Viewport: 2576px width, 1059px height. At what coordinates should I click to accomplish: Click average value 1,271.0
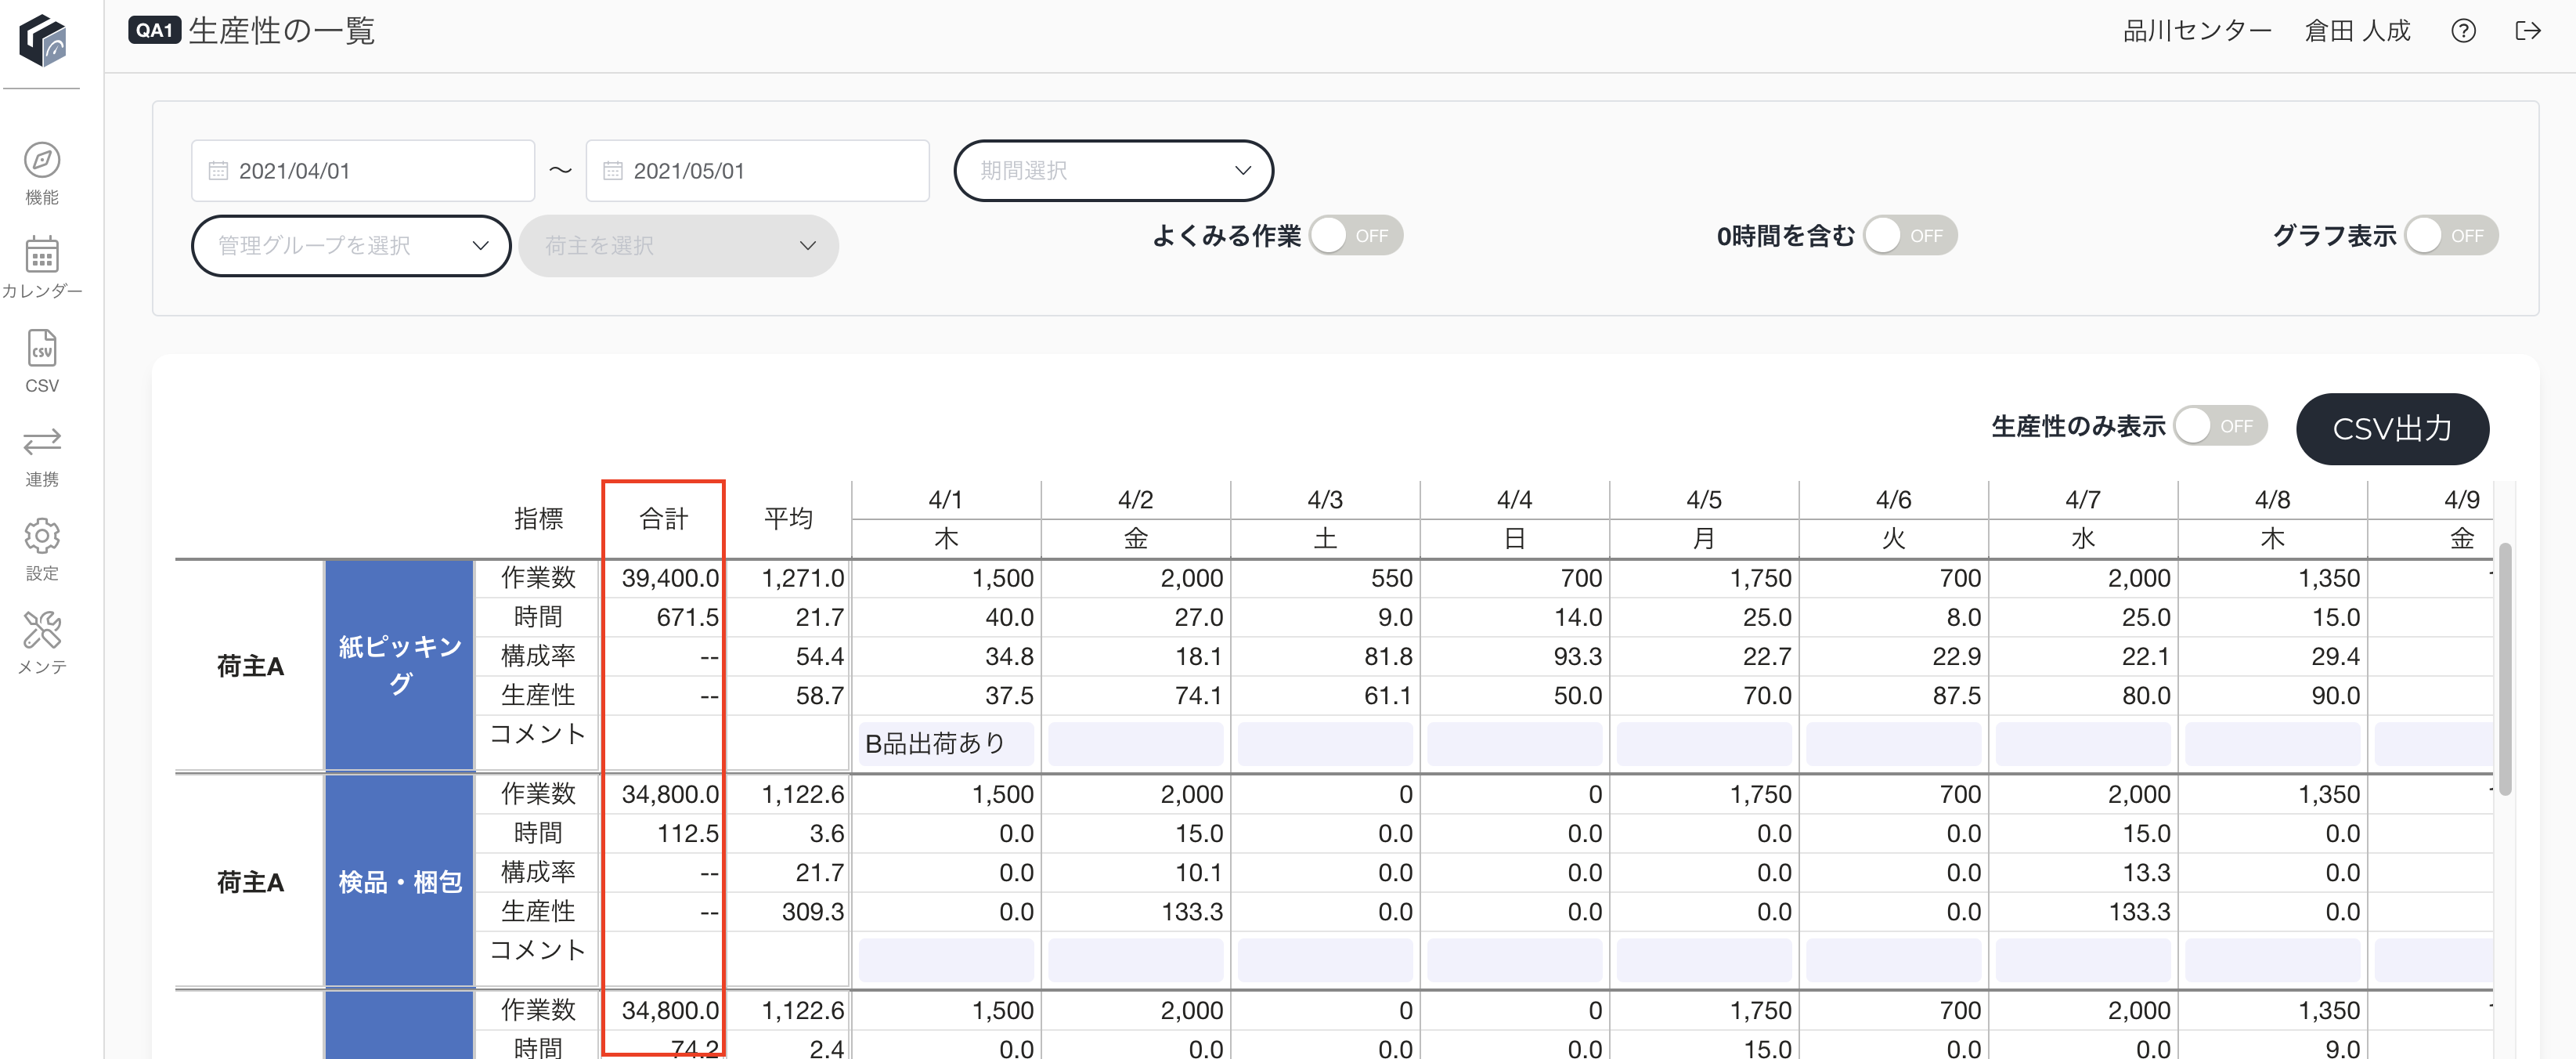[x=802, y=578]
